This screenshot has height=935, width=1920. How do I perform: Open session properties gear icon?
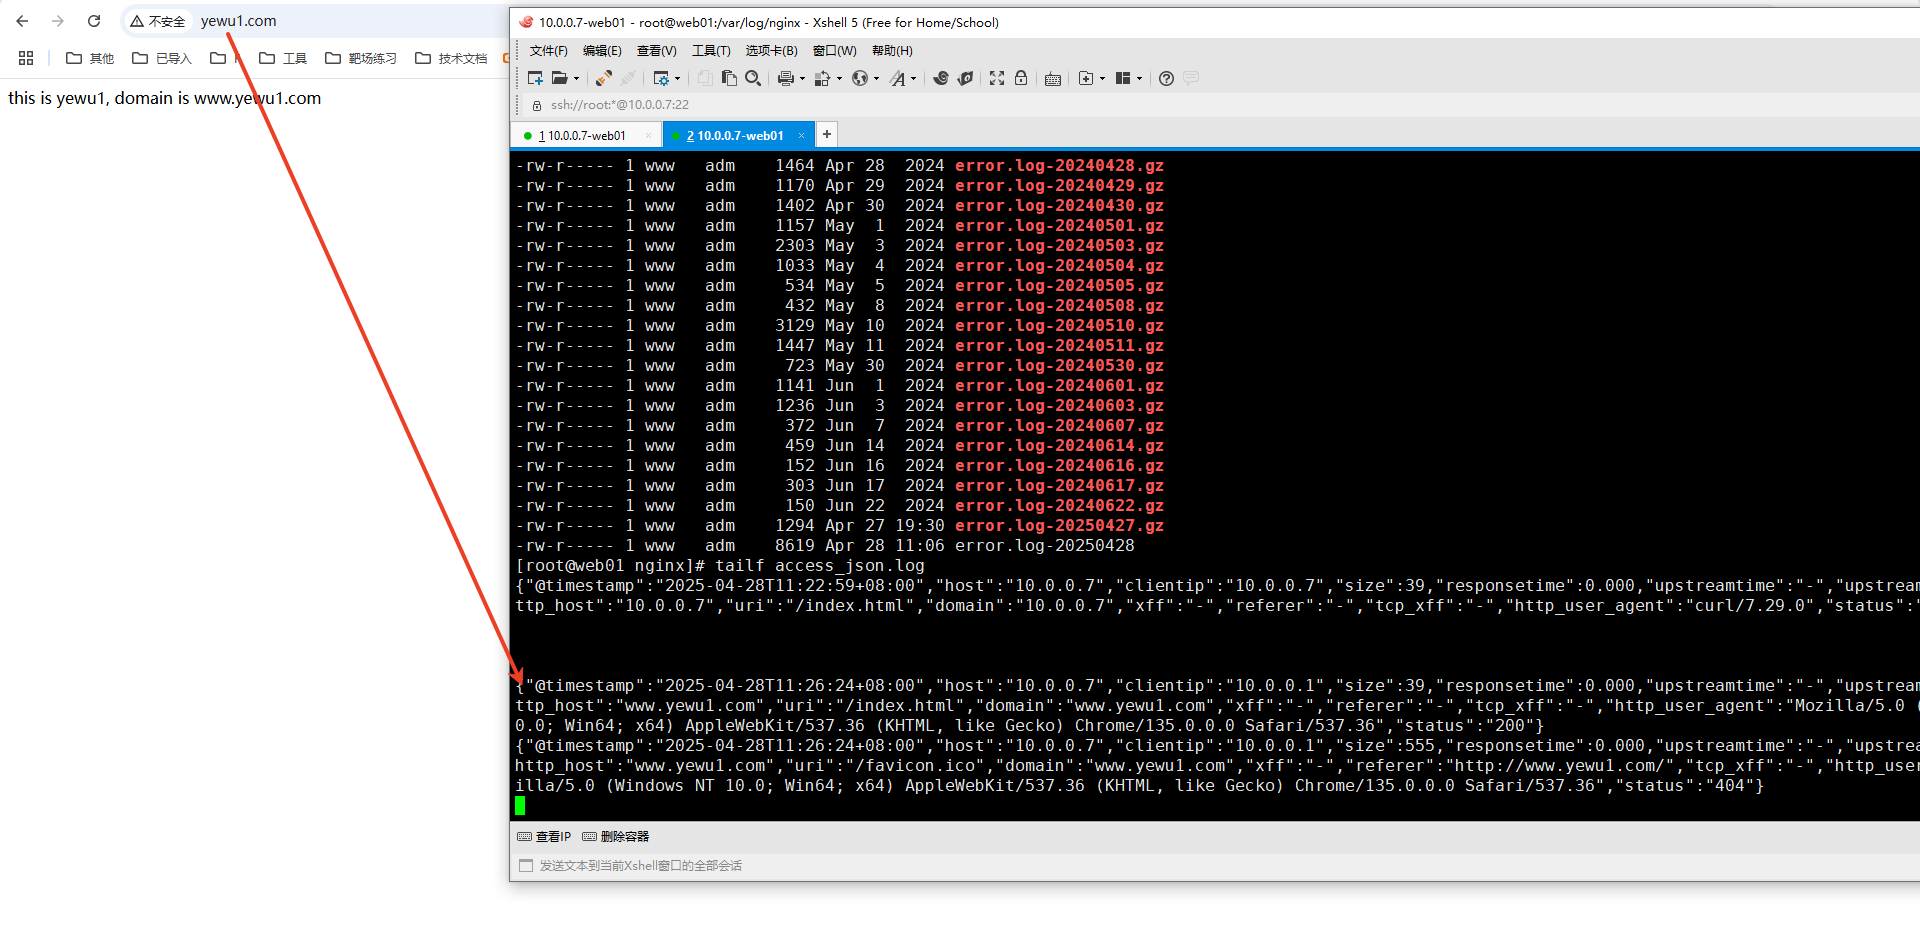coord(662,78)
